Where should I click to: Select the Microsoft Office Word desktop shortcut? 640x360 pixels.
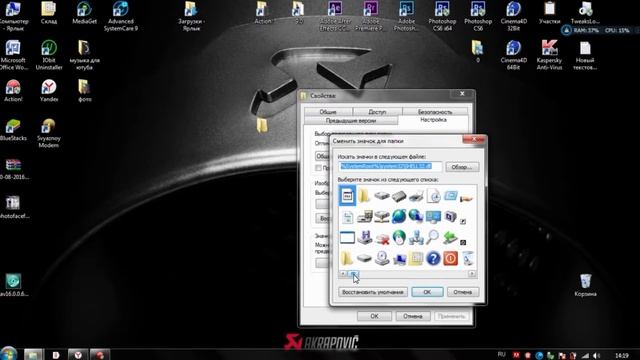[13, 56]
